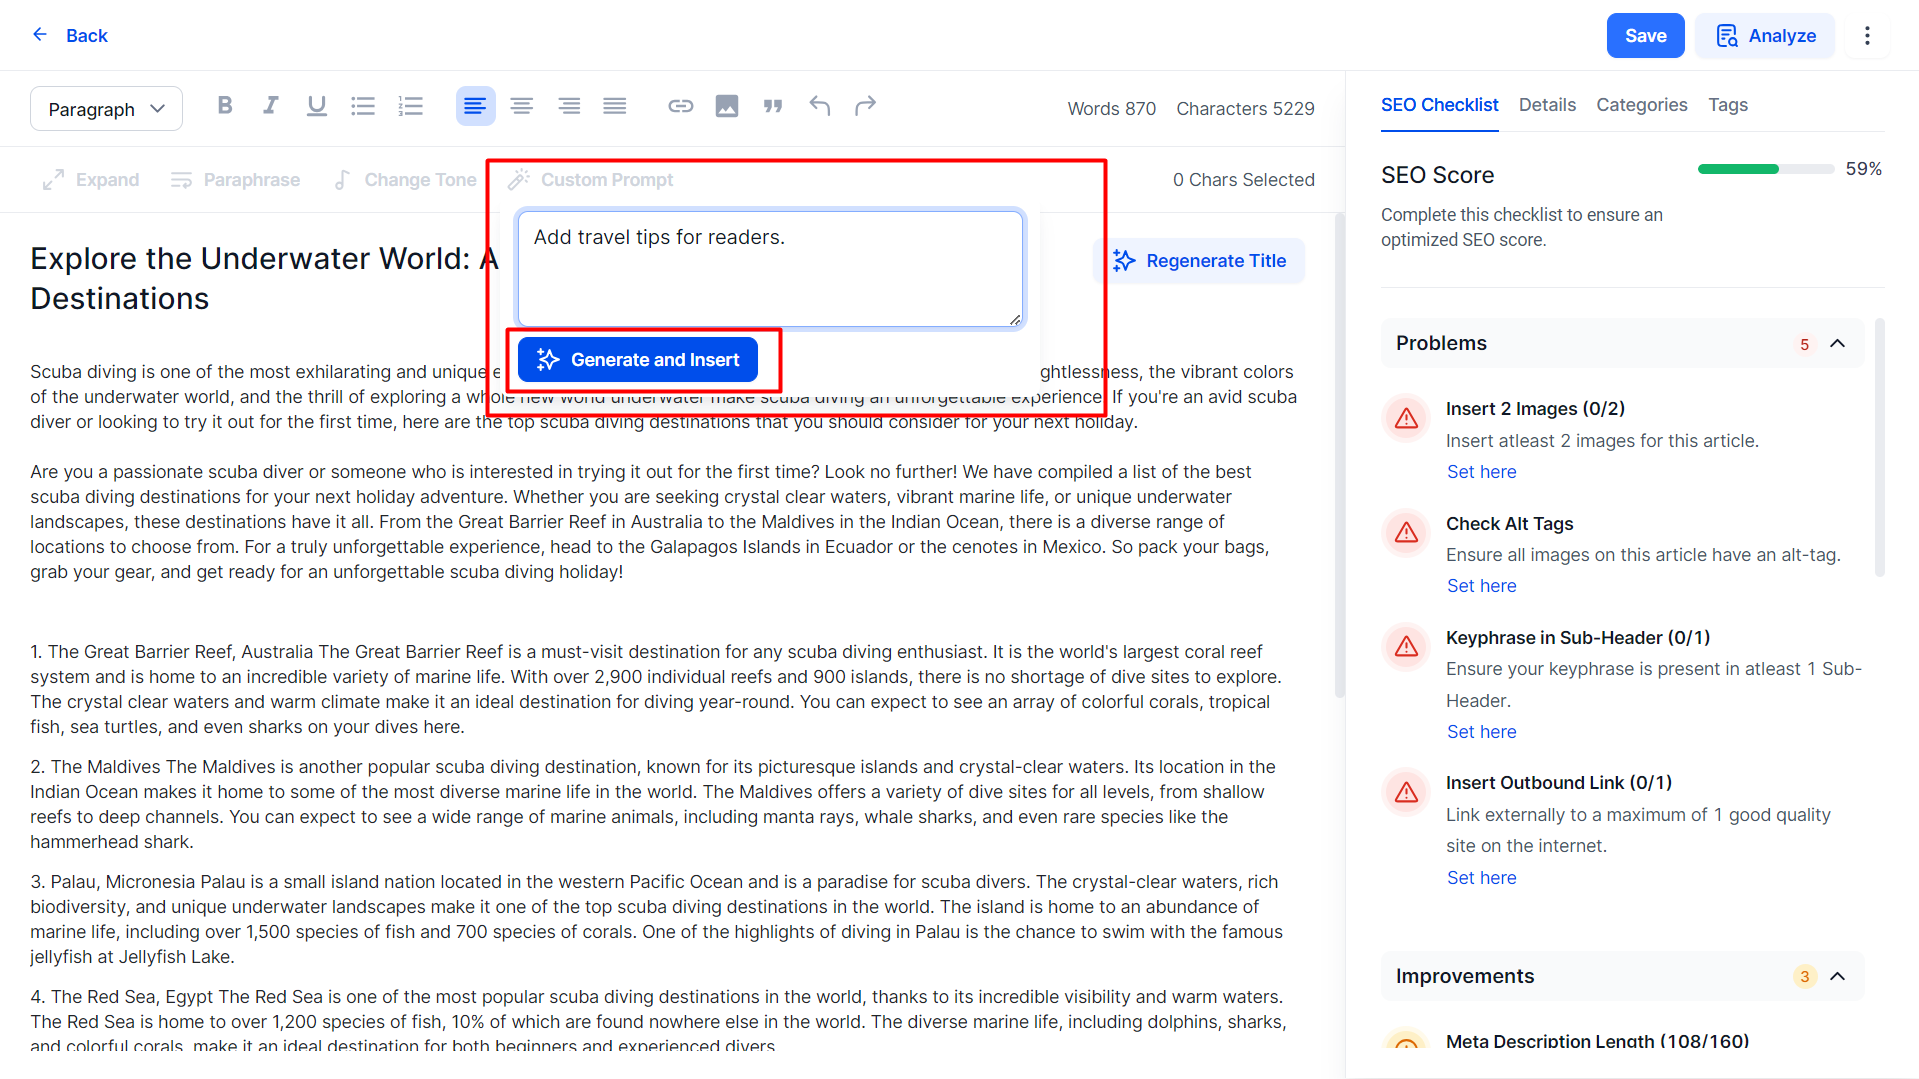Click the editor vertical scrollbar
The height and width of the screenshot is (1079, 1919).
tap(1340, 455)
